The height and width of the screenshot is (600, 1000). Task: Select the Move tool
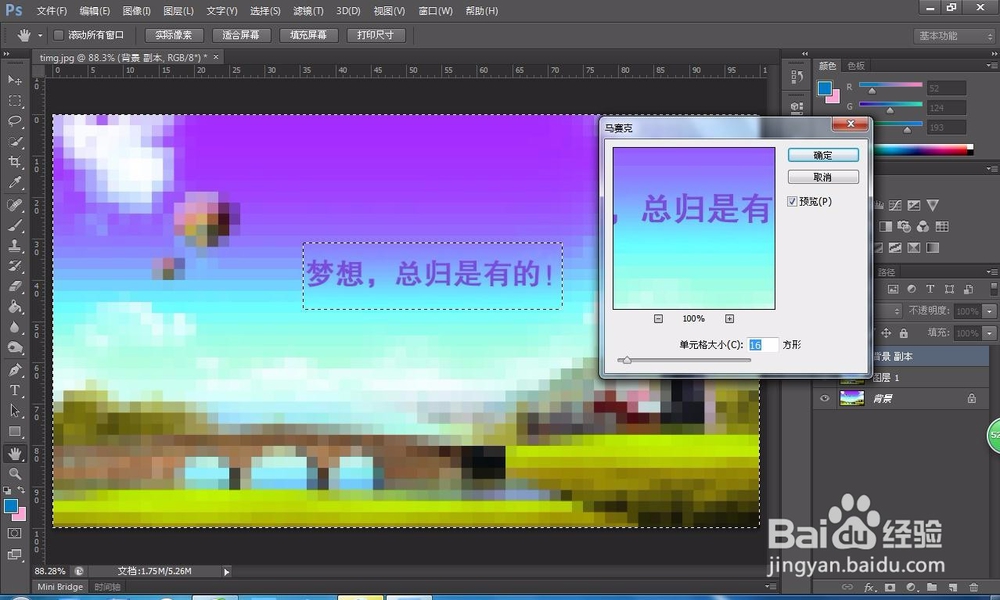tap(14, 80)
